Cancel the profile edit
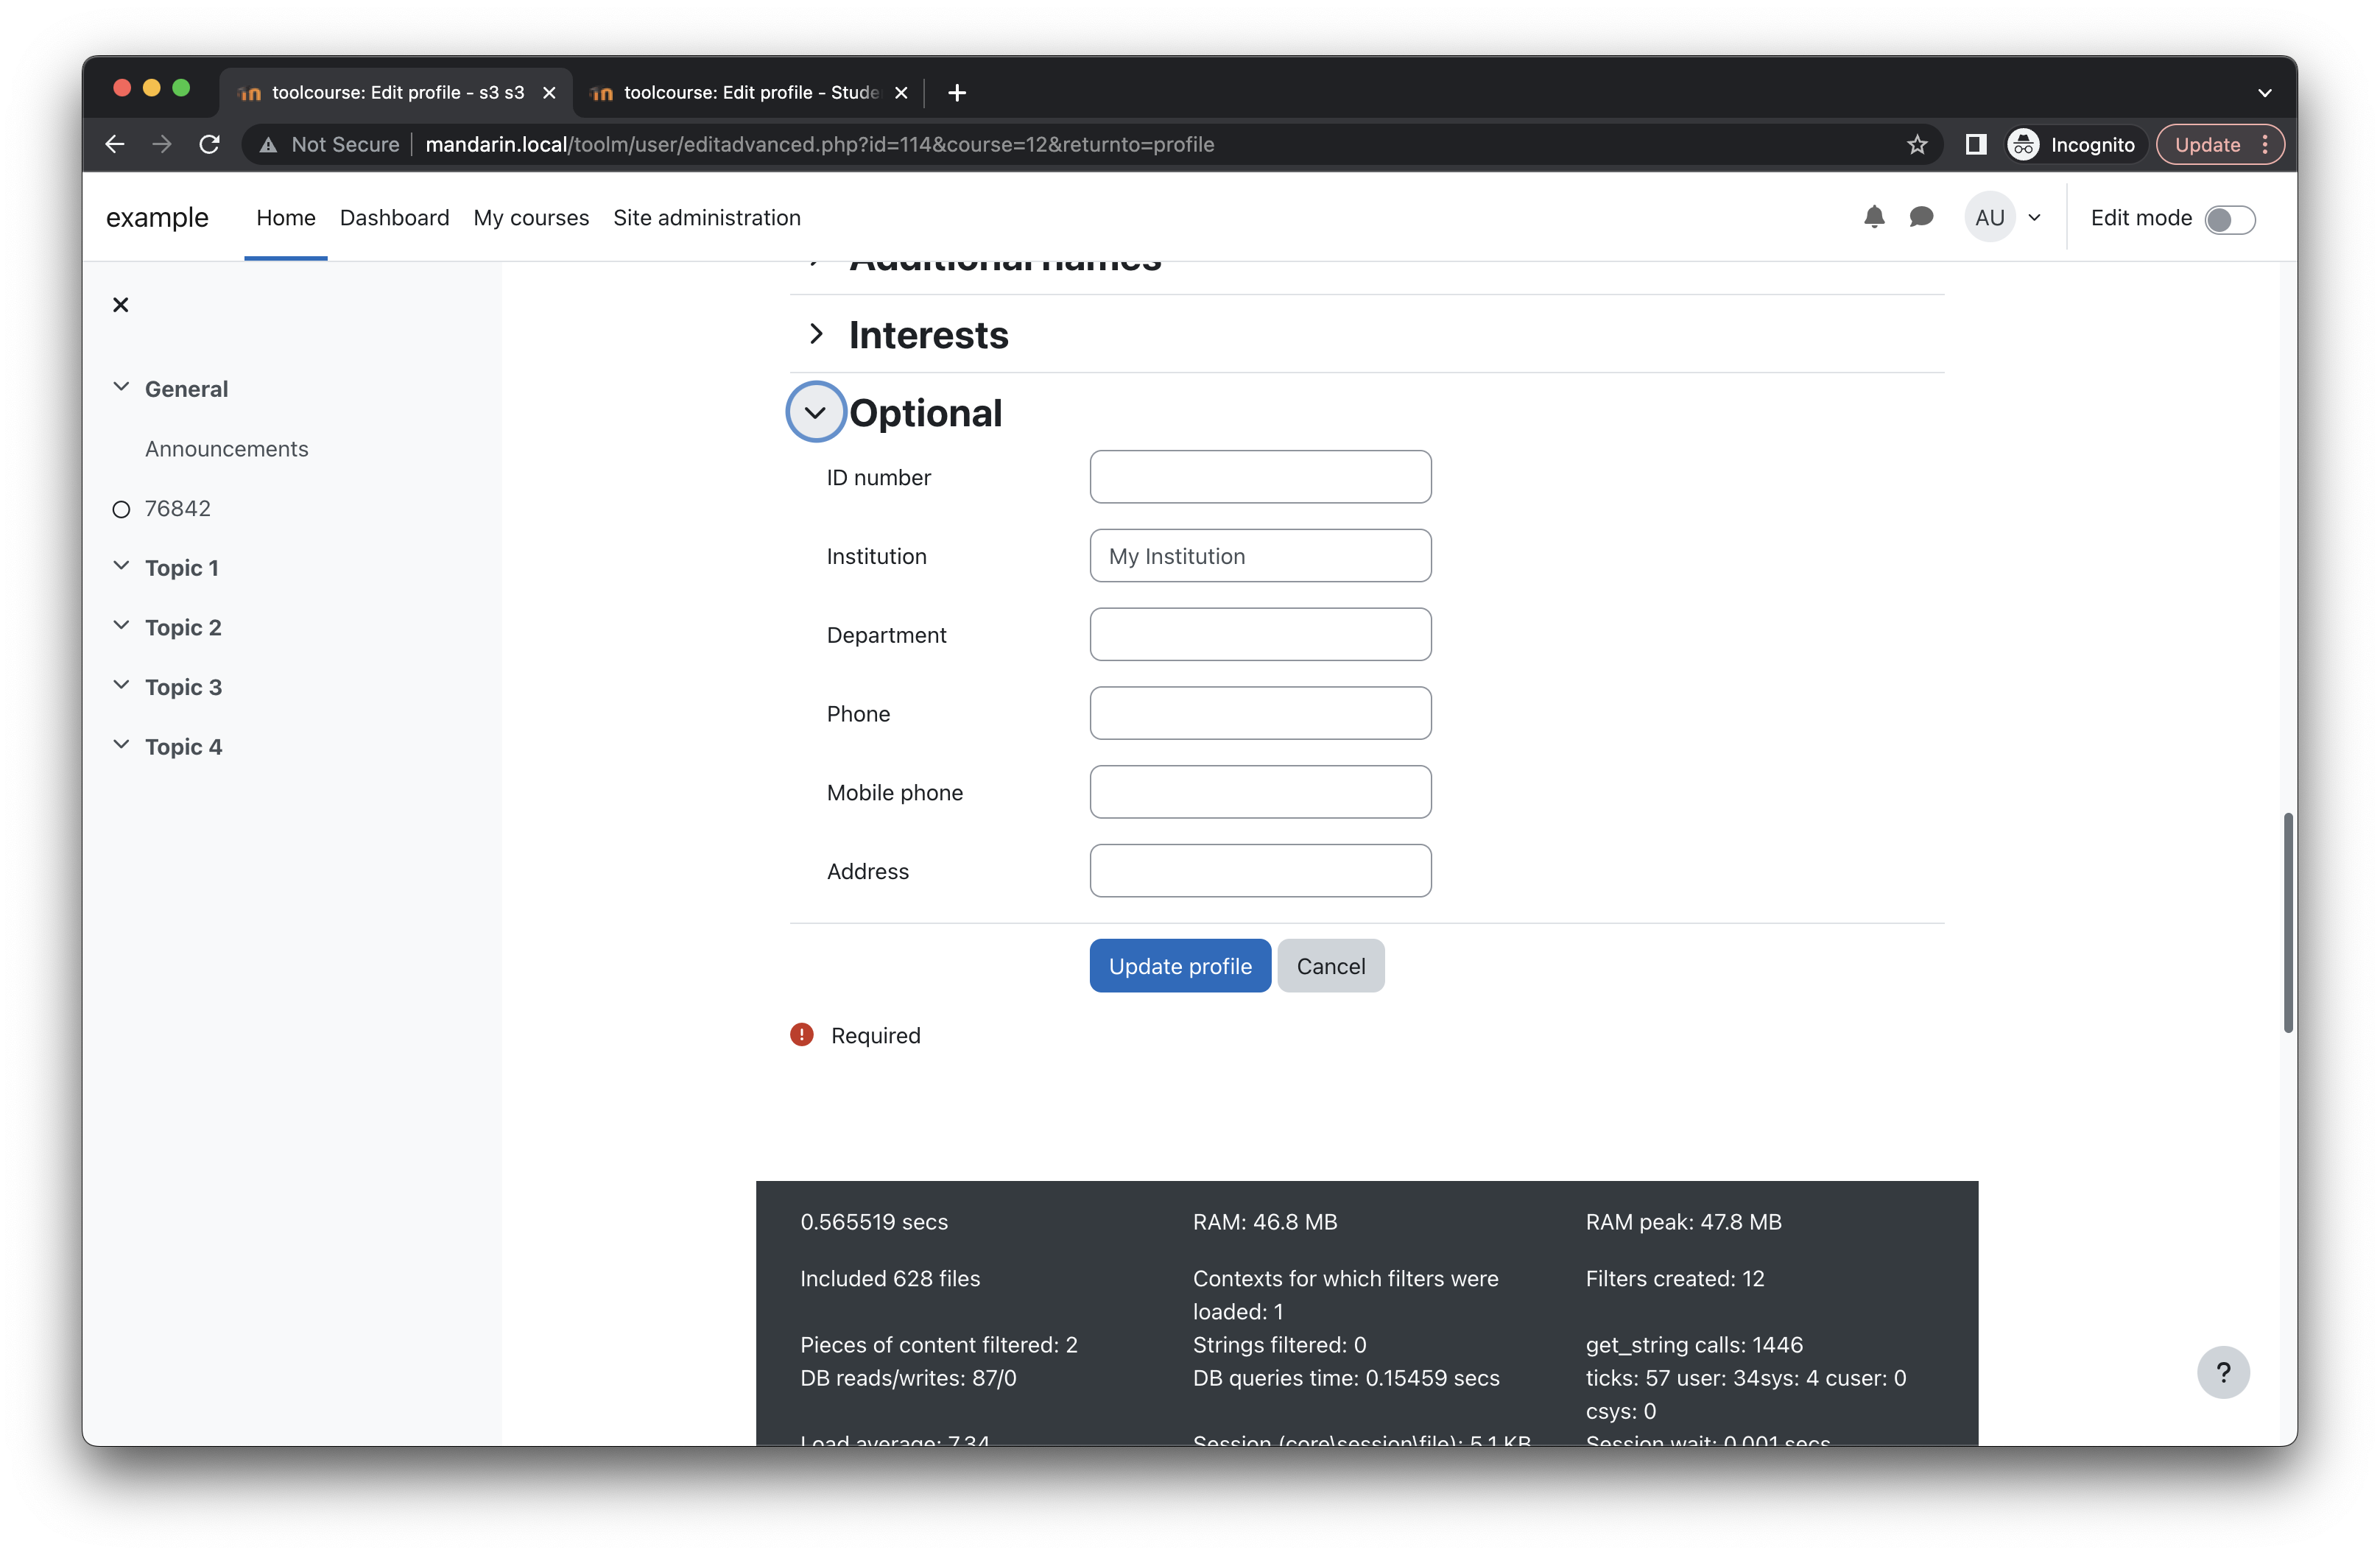The image size is (2380, 1555). tap(1330, 966)
